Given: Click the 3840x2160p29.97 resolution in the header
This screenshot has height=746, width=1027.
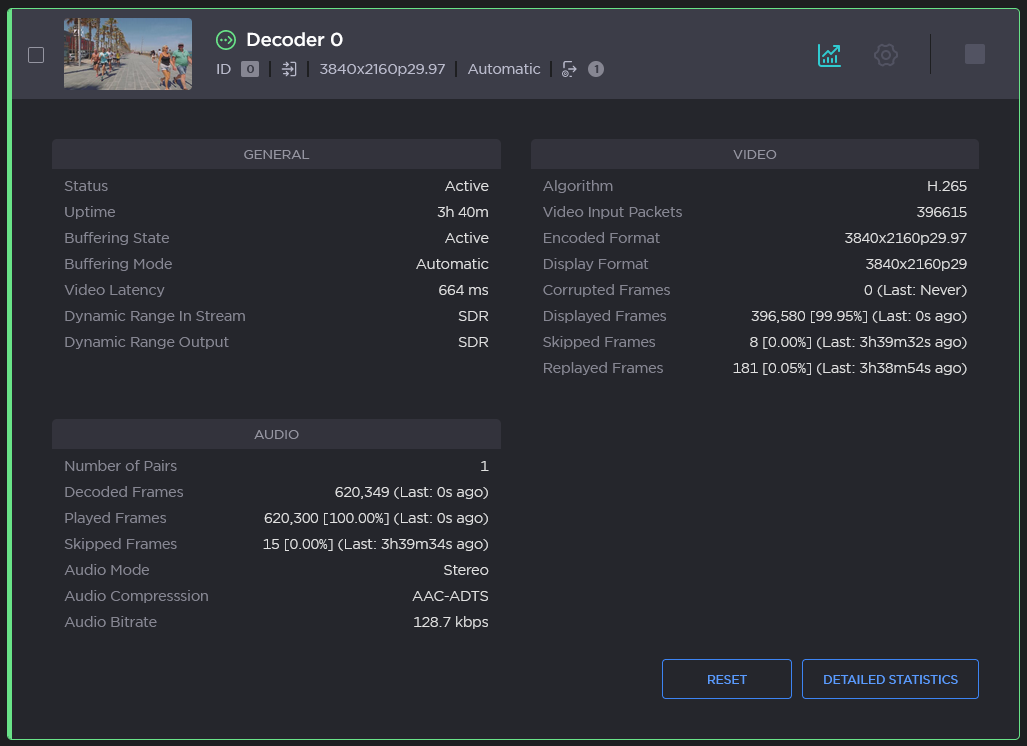Looking at the screenshot, I should click(x=382, y=69).
